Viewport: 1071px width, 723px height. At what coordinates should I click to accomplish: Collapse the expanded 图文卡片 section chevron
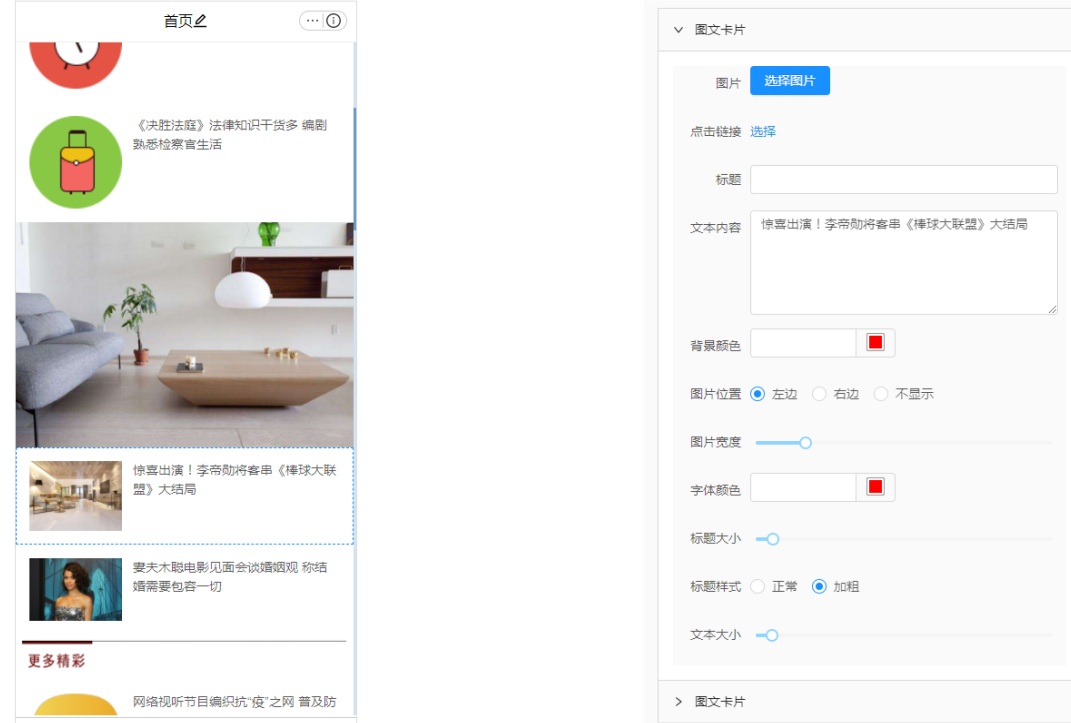(x=678, y=29)
